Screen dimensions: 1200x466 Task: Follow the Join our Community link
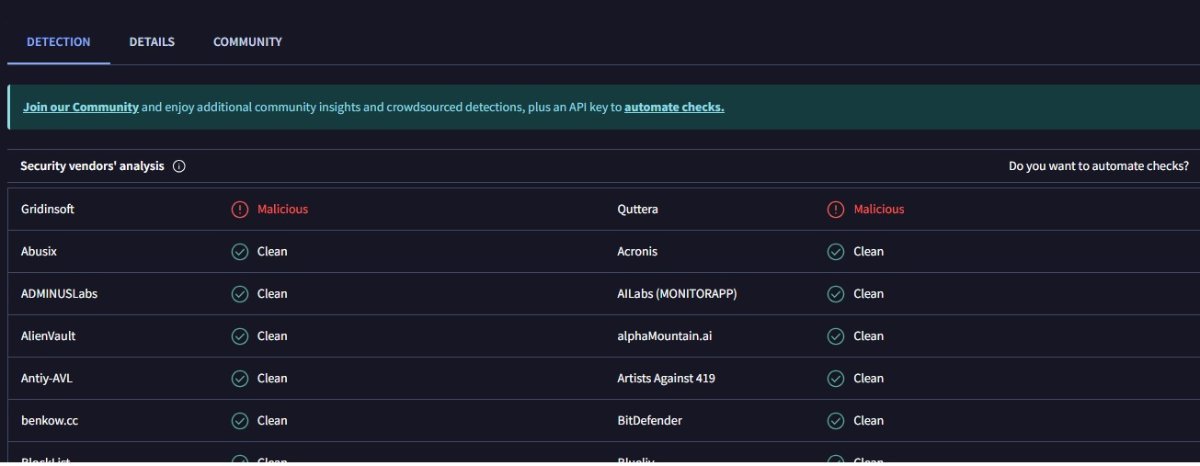(81, 107)
